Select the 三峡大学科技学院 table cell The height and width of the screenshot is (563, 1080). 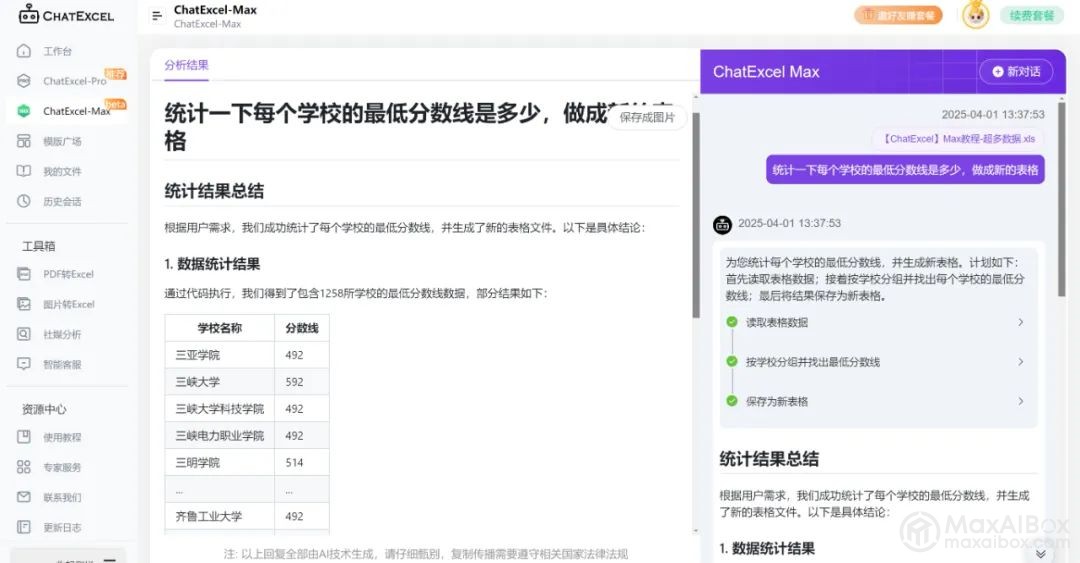pos(220,409)
